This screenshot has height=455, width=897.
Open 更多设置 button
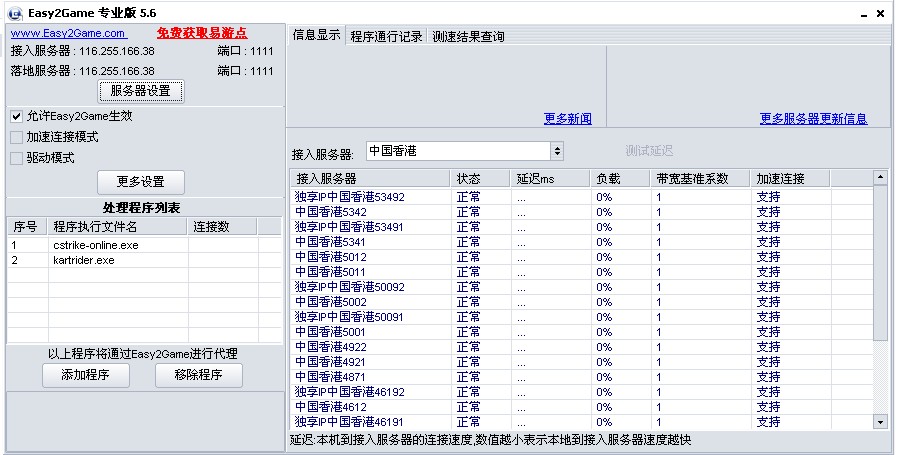[x=140, y=182]
